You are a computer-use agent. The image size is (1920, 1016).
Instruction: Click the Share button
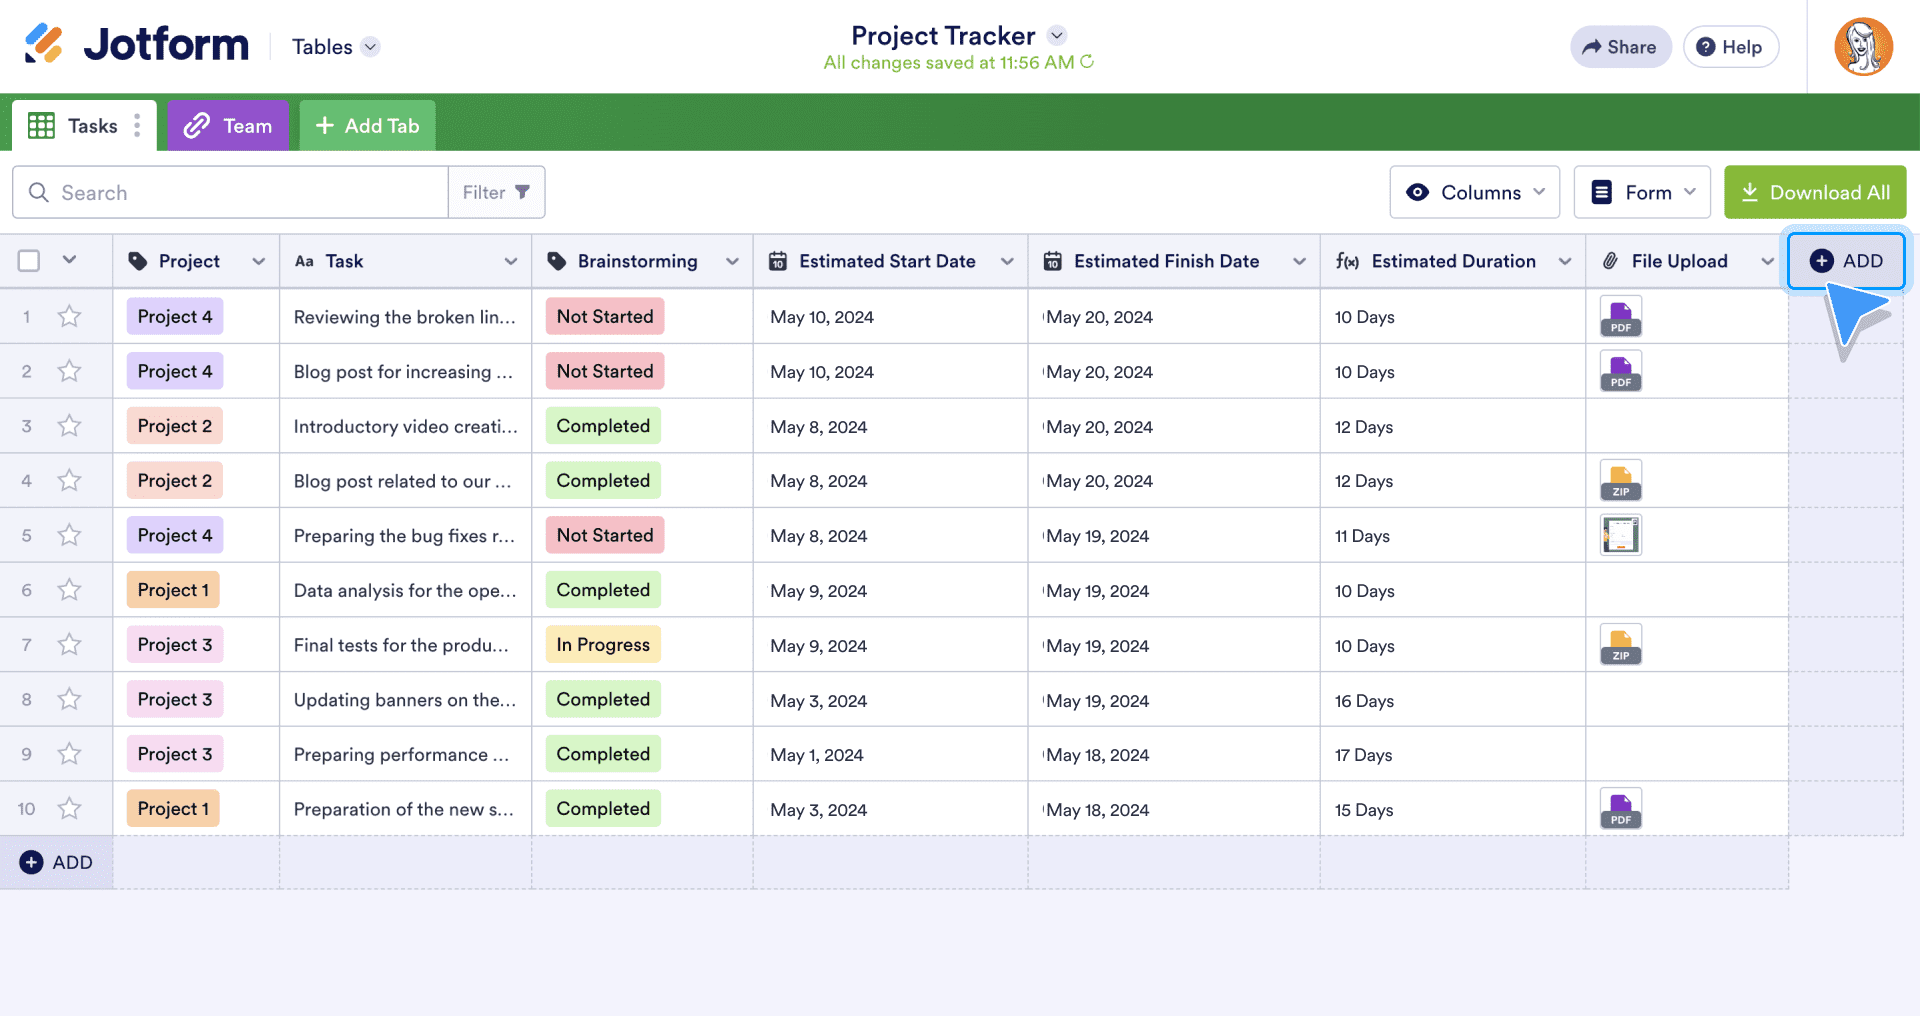coord(1619,47)
